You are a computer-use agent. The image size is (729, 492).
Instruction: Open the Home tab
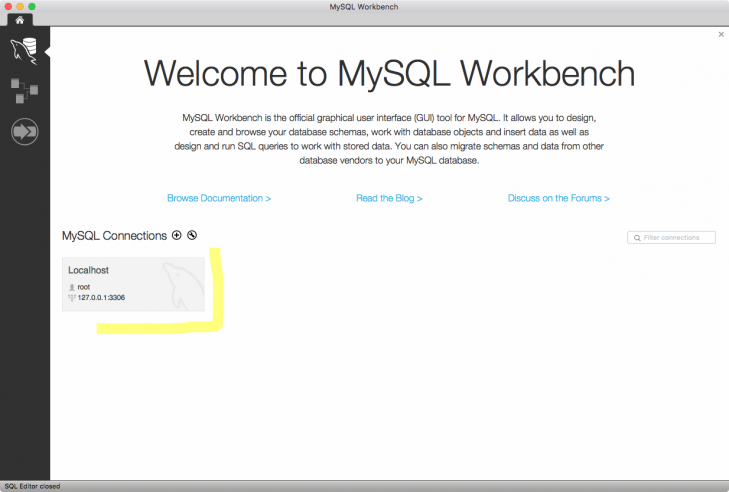[x=20, y=20]
